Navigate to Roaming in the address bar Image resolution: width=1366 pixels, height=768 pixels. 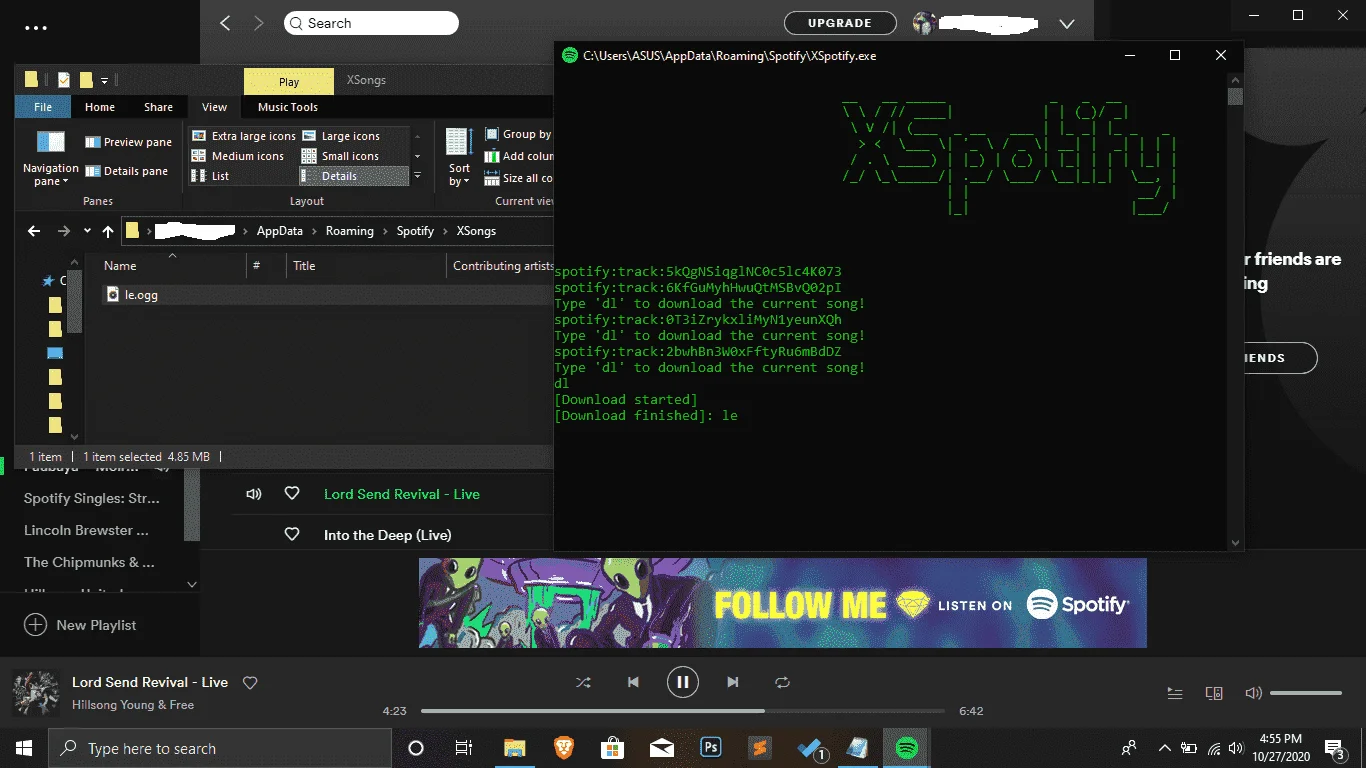(x=349, y=231)
